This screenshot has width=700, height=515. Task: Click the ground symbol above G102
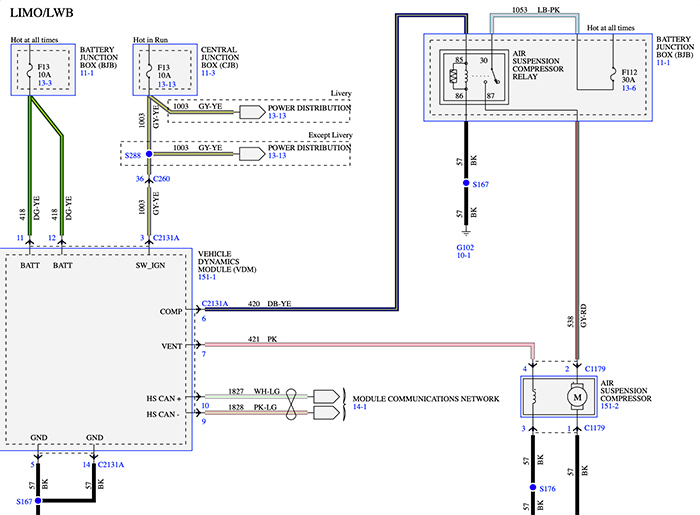click(466, 232)
